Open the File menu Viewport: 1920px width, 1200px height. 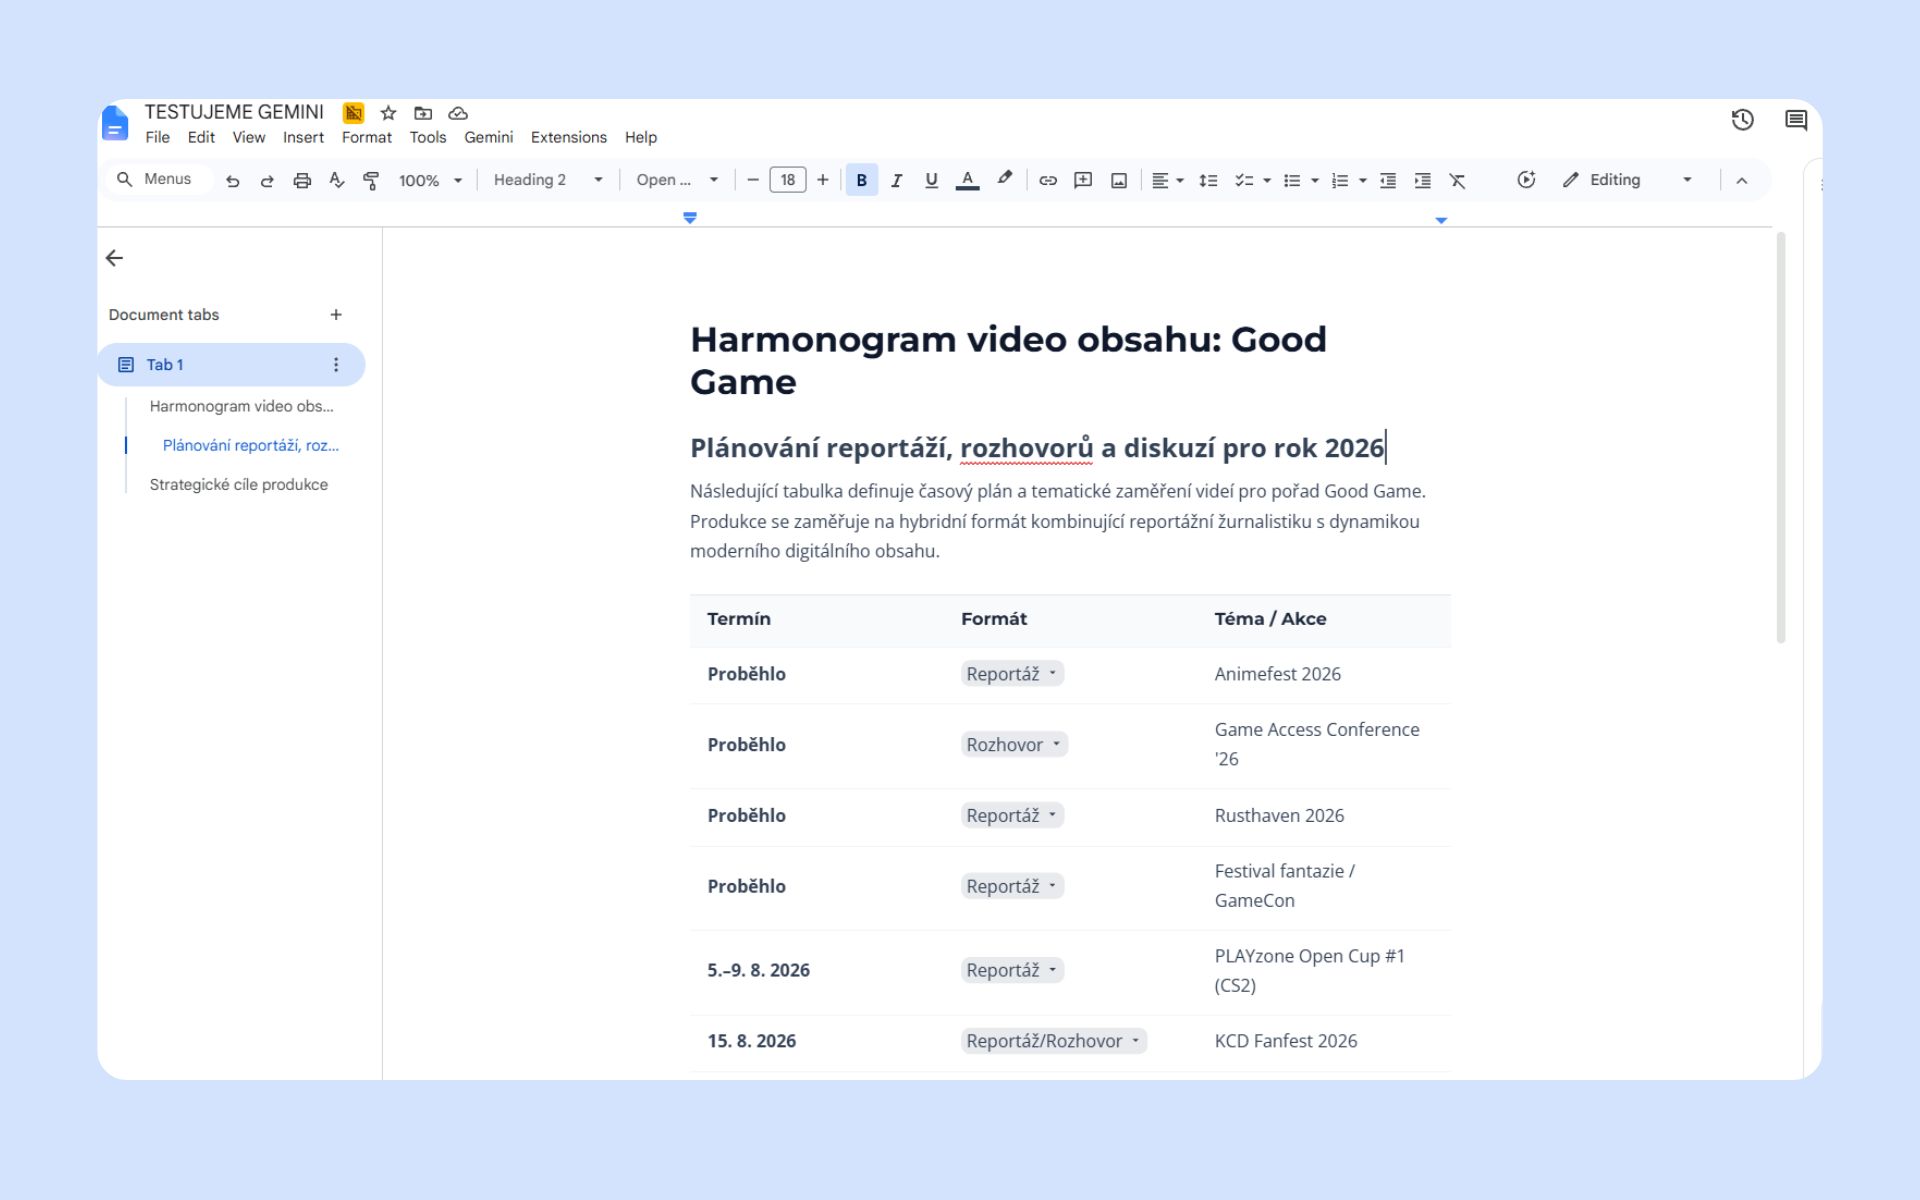click(x=157, y=138)
